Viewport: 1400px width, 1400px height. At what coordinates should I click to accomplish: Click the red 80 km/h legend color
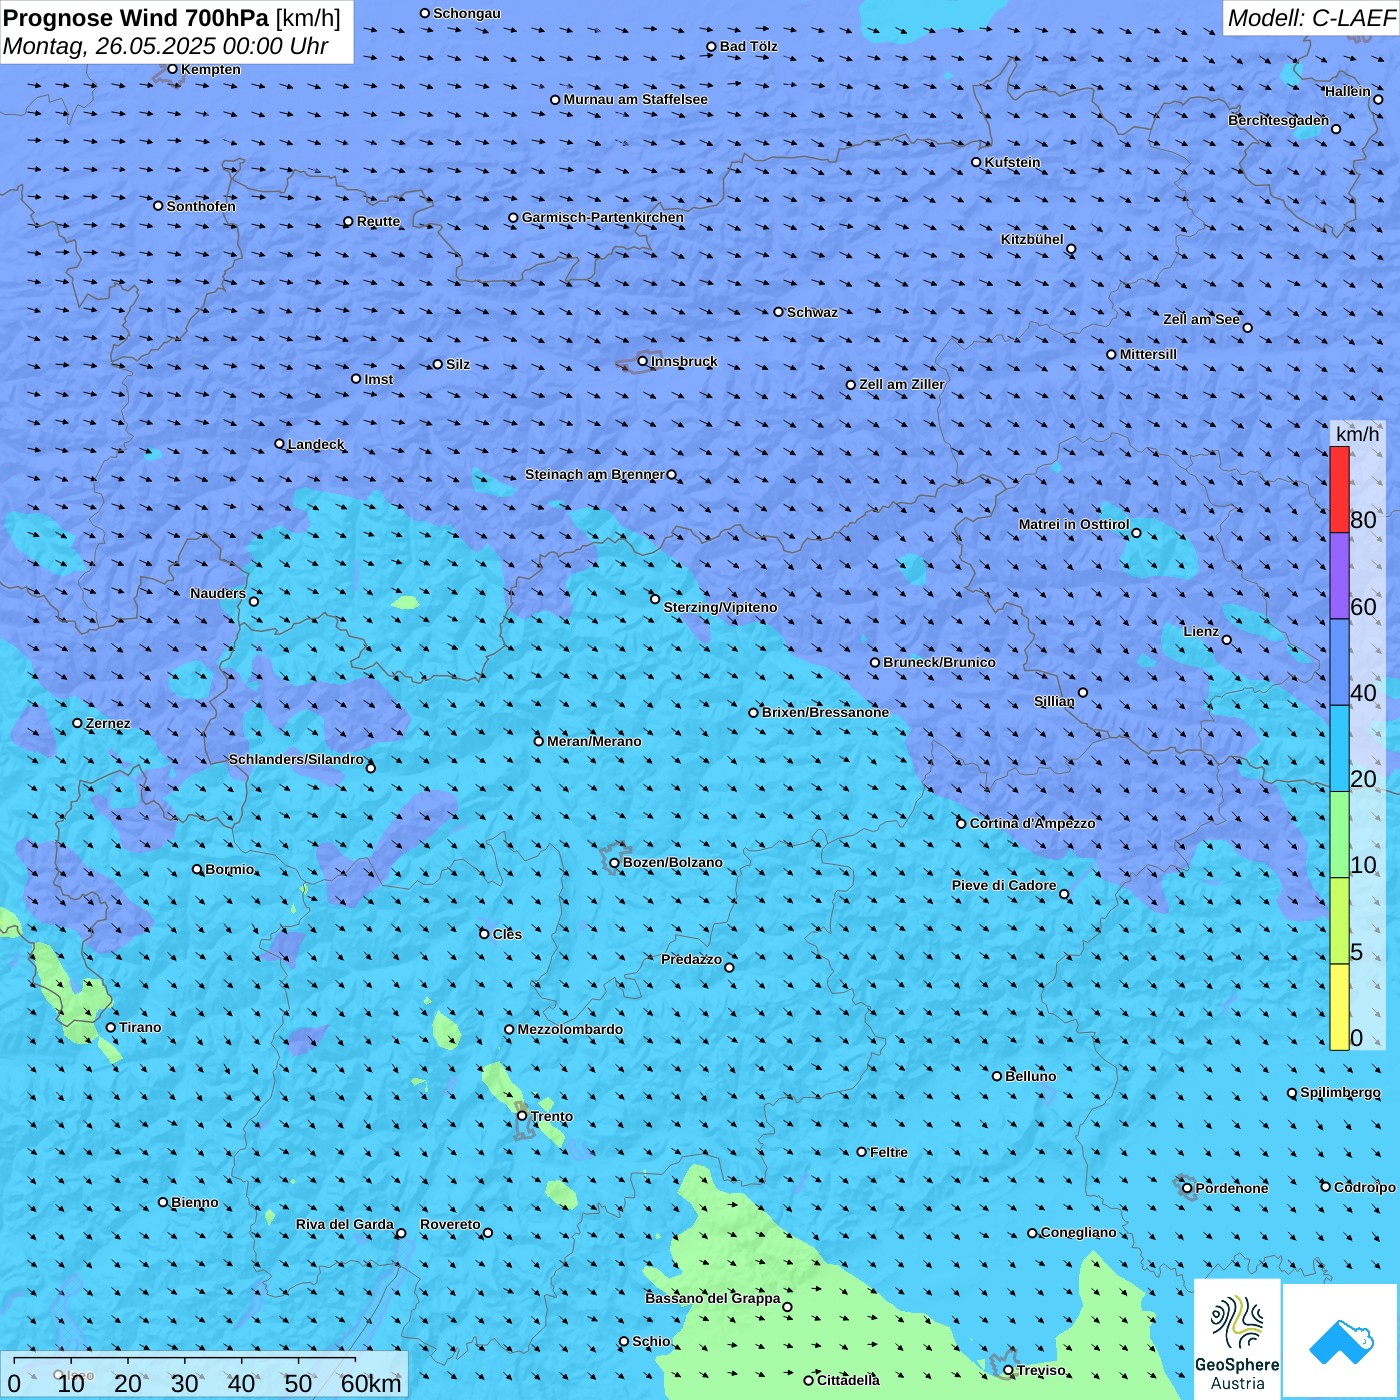pyautogui.click(x=1339, y=490)
